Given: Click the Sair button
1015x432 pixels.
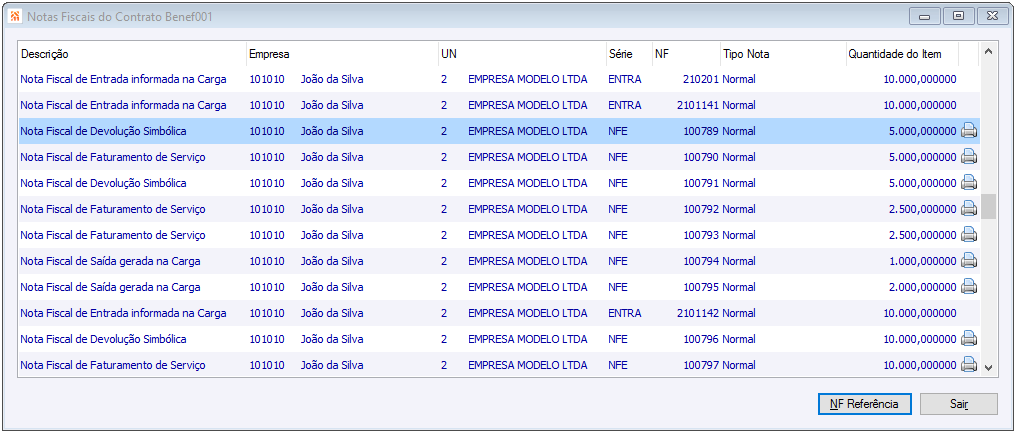Looking at the screenshot, I should [x=959, y=404].
